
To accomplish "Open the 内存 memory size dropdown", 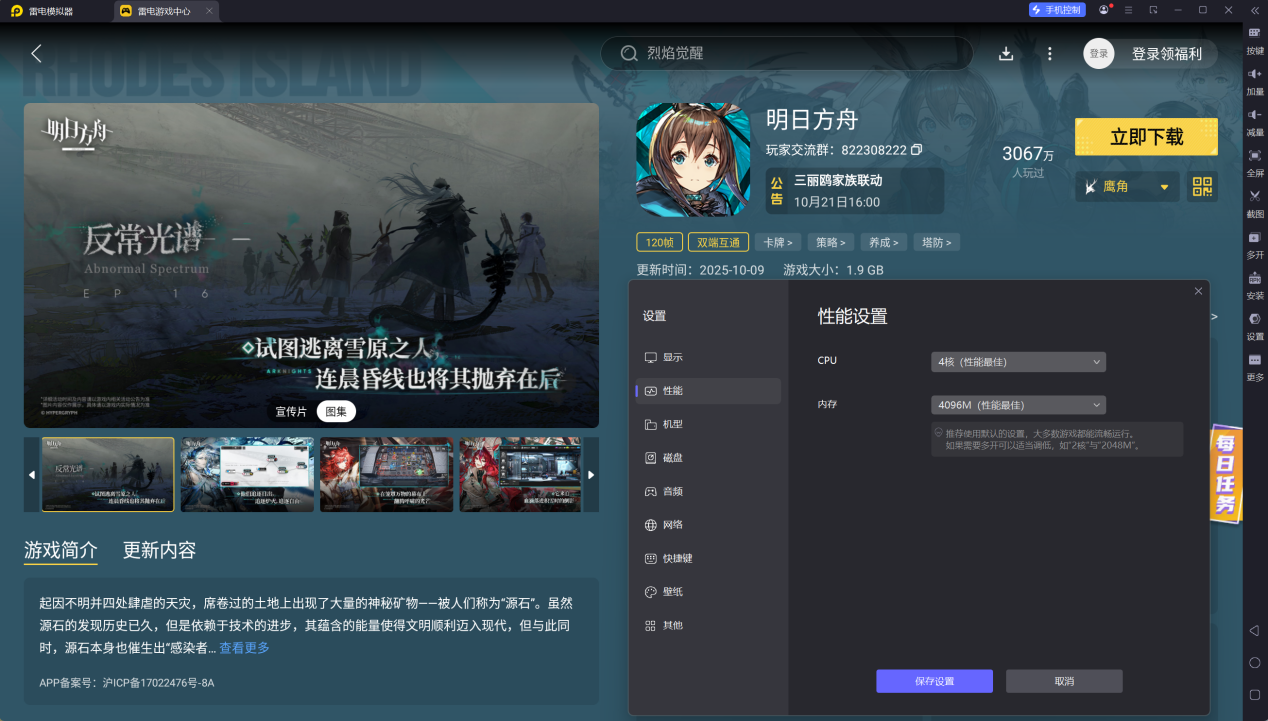I will point(1018,405).
